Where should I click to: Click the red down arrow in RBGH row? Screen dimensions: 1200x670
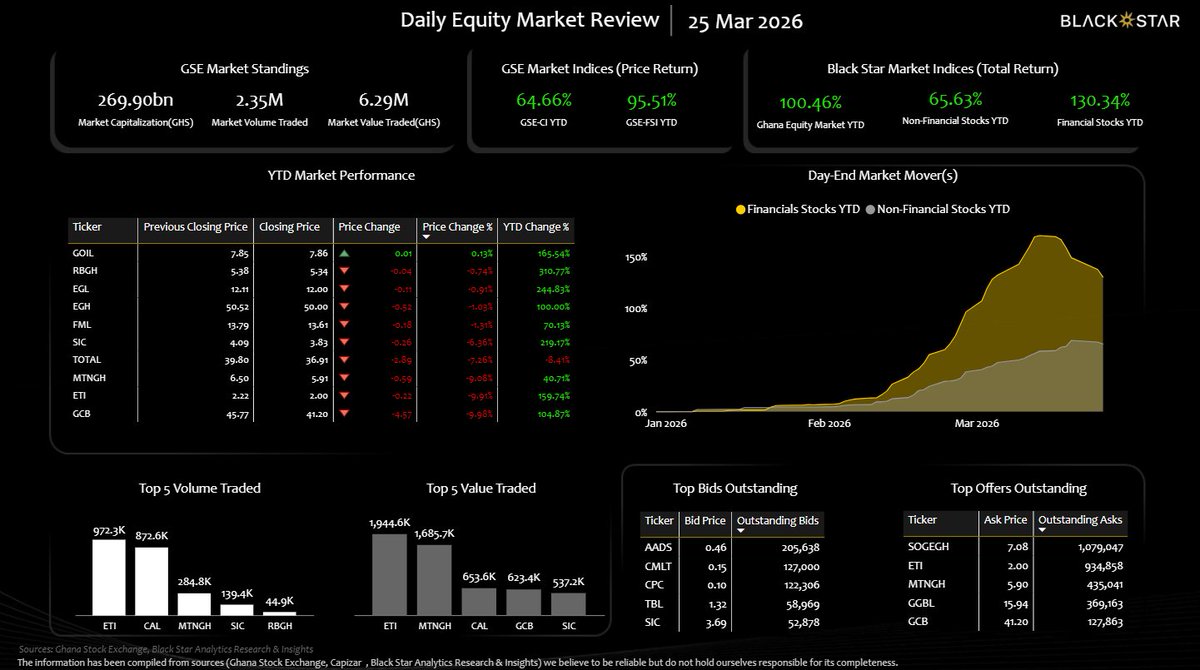click(x=345, y=270)
